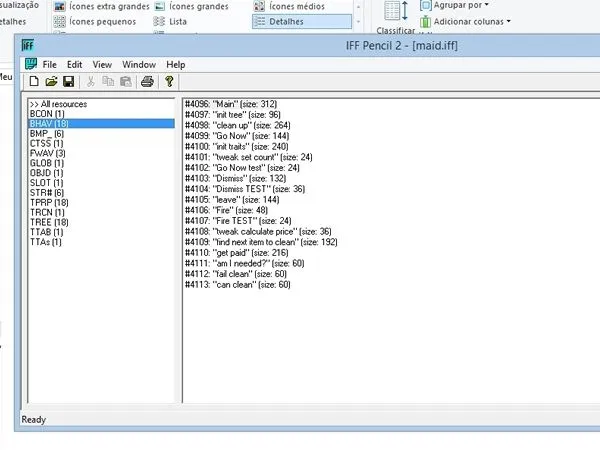
Task: Select the #4100 "init traits" entry
Action: [236, 147]
